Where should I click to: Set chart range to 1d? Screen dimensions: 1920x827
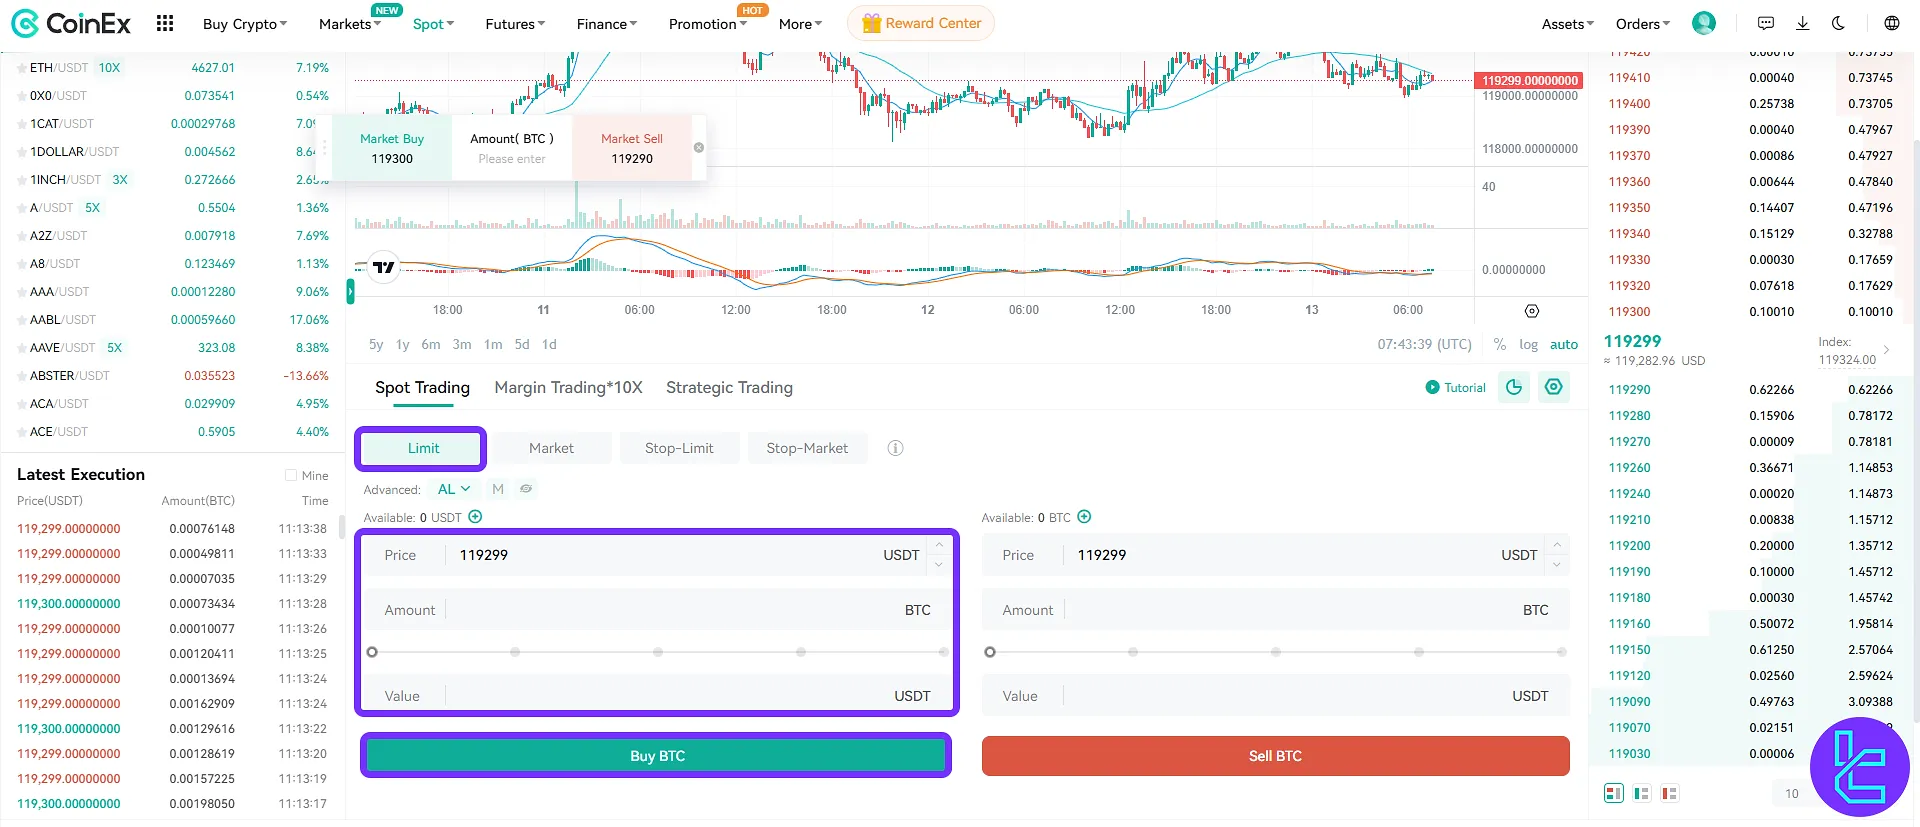[x=549, y=344]
